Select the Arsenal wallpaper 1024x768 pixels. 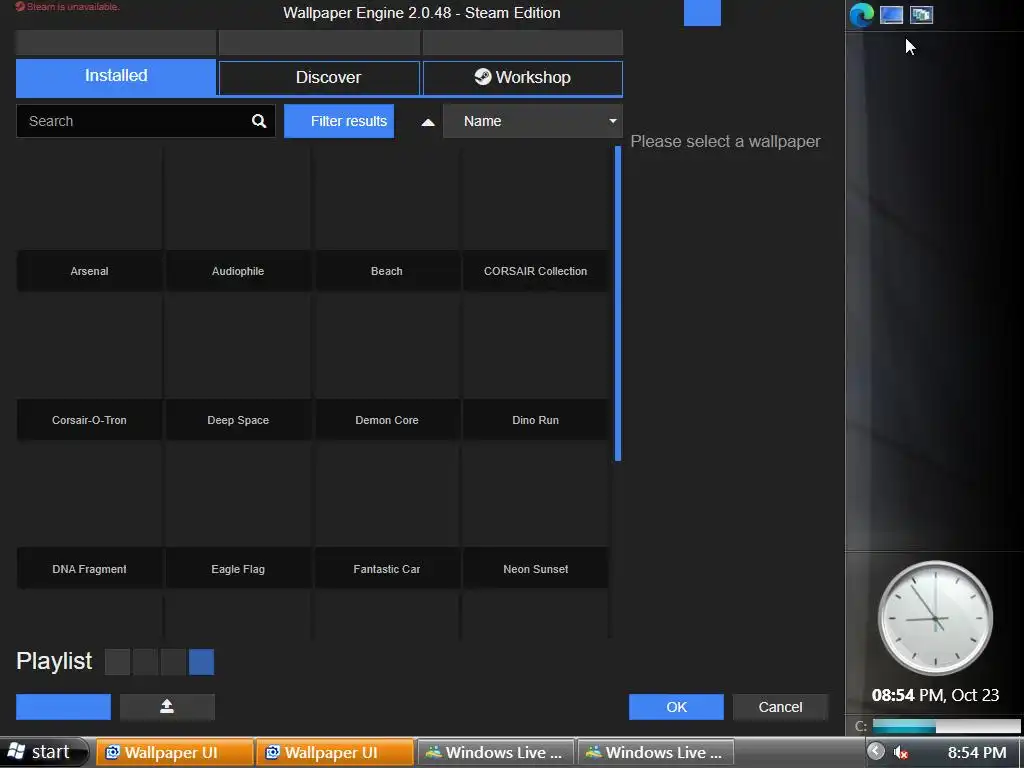[89, 219]
